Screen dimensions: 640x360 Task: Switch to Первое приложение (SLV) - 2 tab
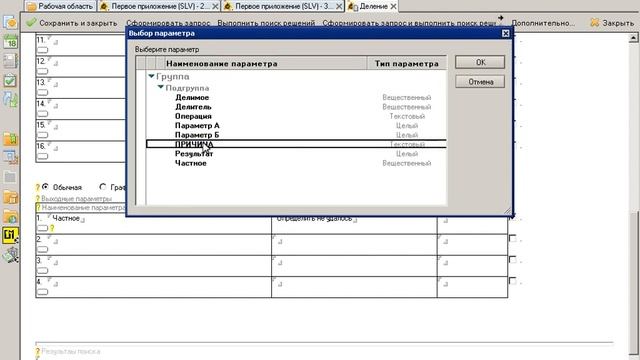coord(160,7)
